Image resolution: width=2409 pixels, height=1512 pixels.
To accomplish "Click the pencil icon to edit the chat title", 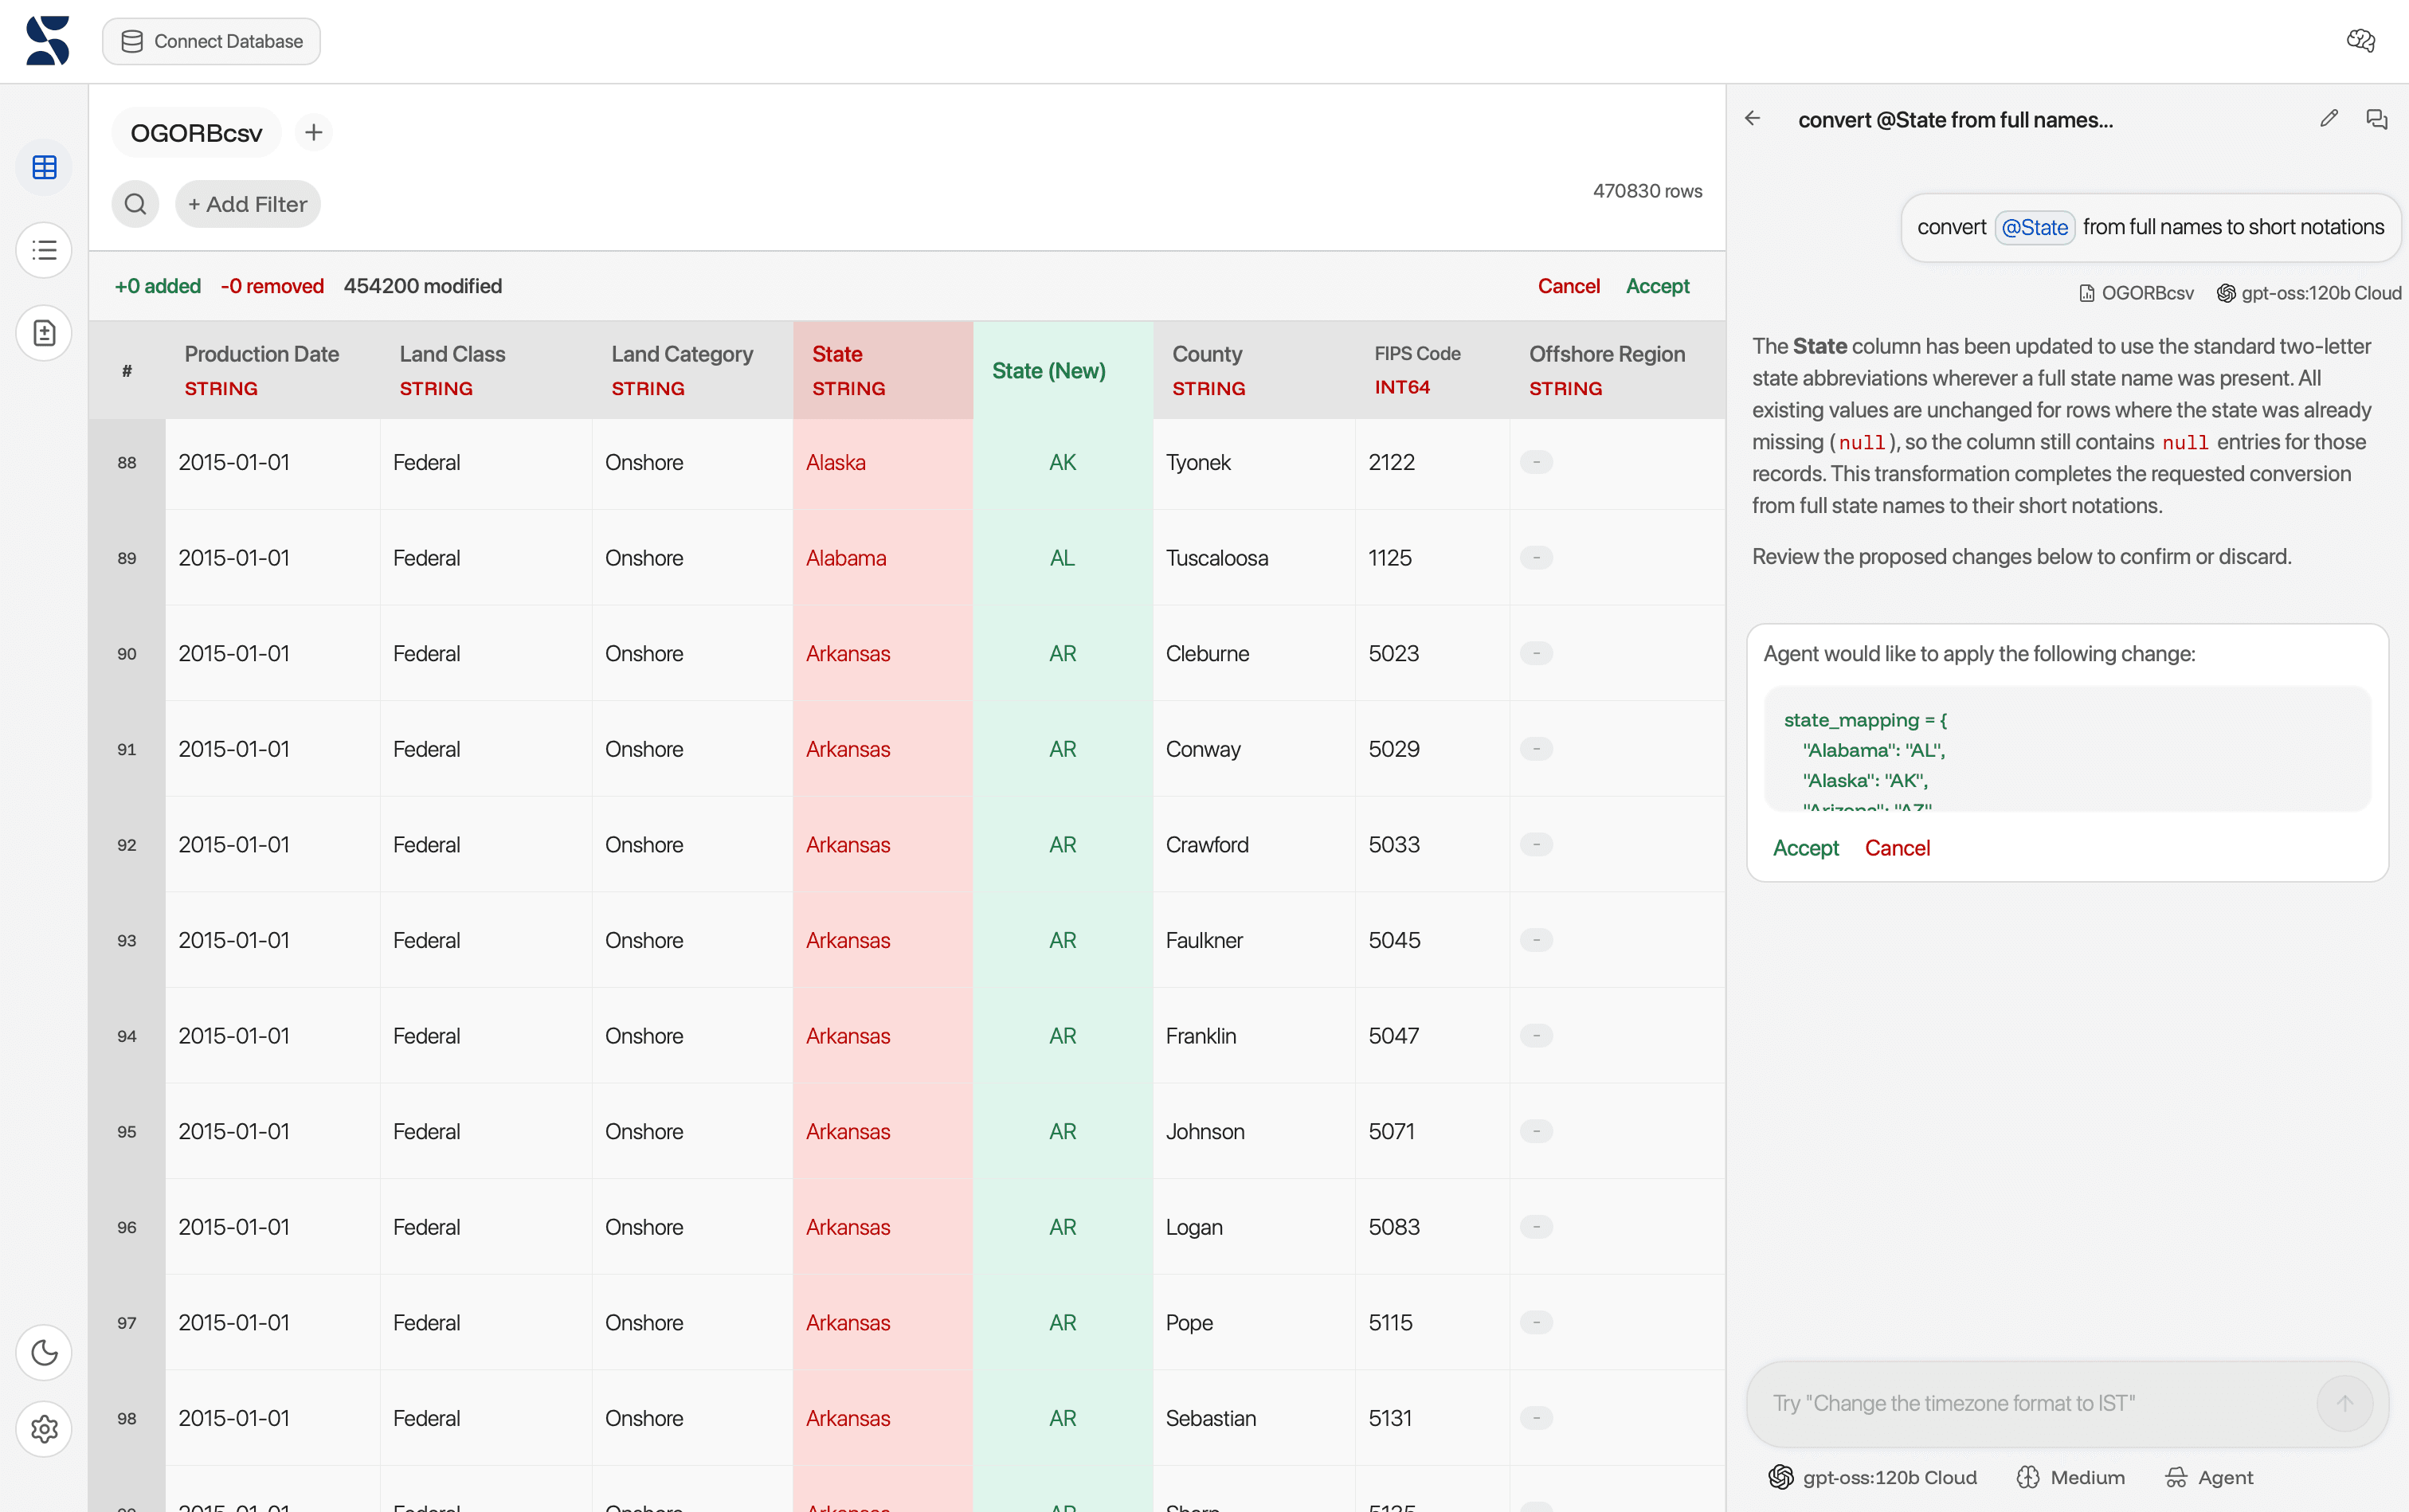I will tap(2328, 119).
